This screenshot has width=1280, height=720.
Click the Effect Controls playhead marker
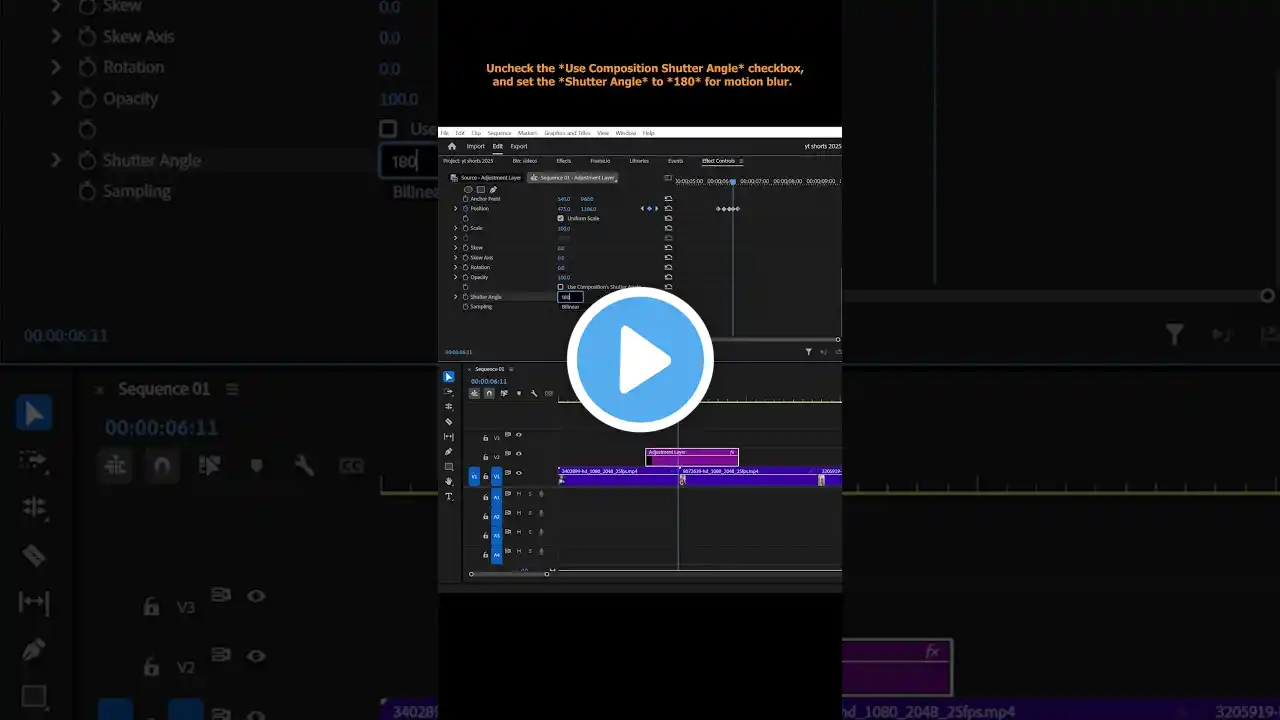733,182
